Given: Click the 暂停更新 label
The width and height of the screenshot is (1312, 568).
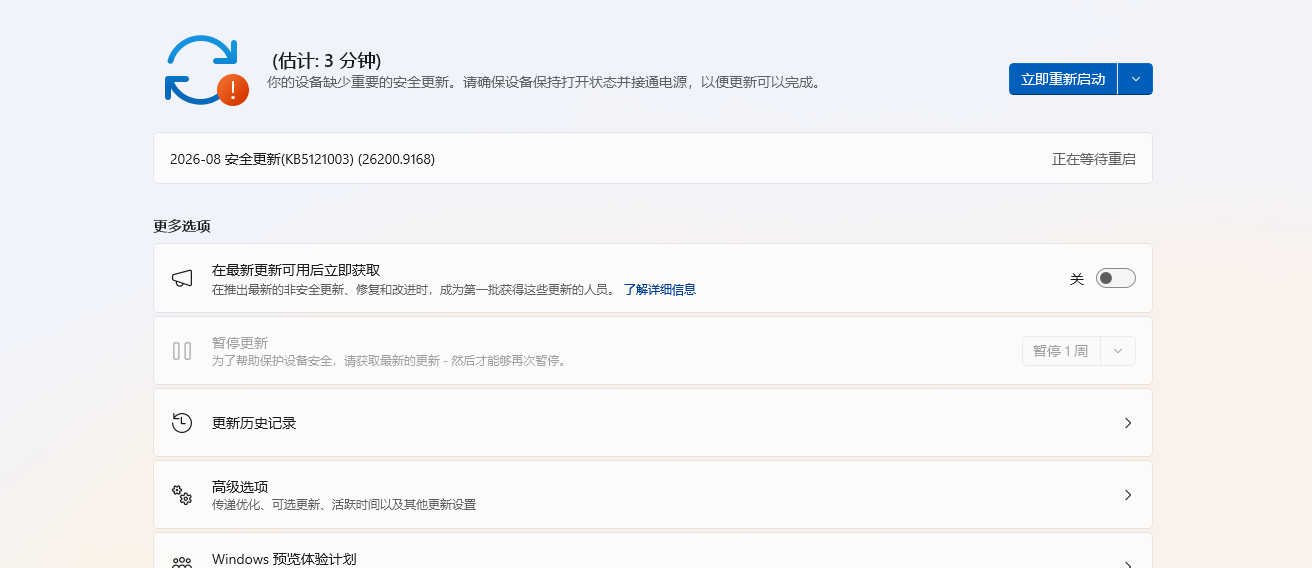Looking at the screenshot, I should click(240, 343).
